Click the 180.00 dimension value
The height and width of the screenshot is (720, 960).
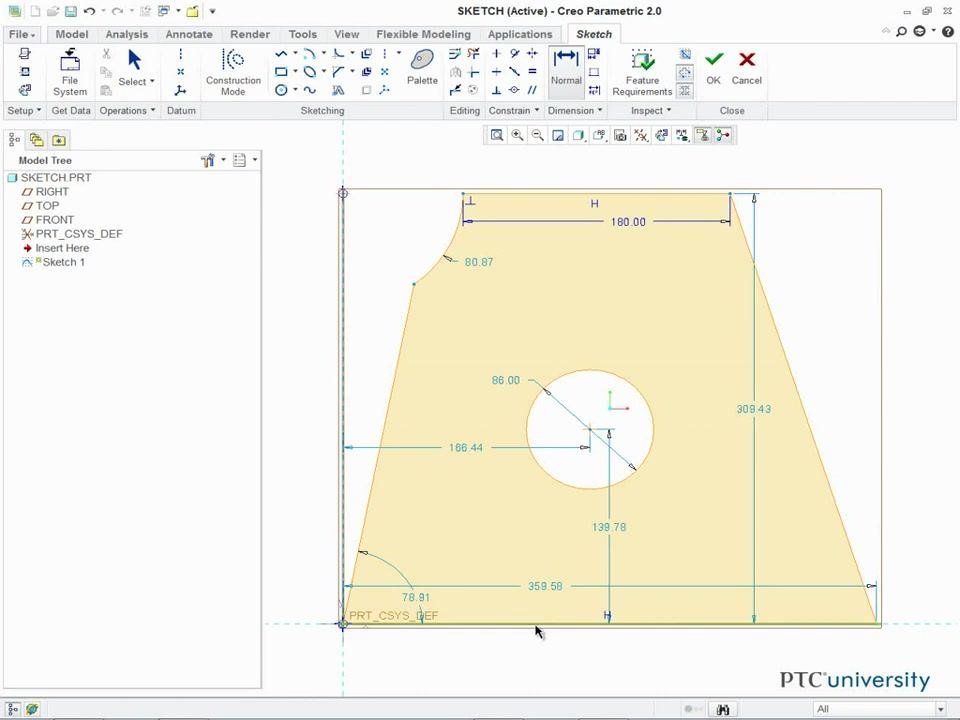[x=628, y=222]
